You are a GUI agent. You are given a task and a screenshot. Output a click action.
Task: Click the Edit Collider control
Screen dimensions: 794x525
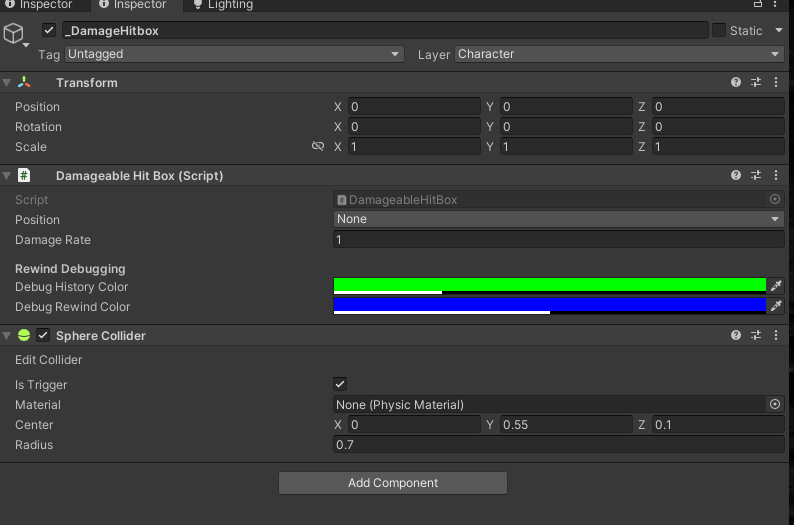[x=49, y=360]
